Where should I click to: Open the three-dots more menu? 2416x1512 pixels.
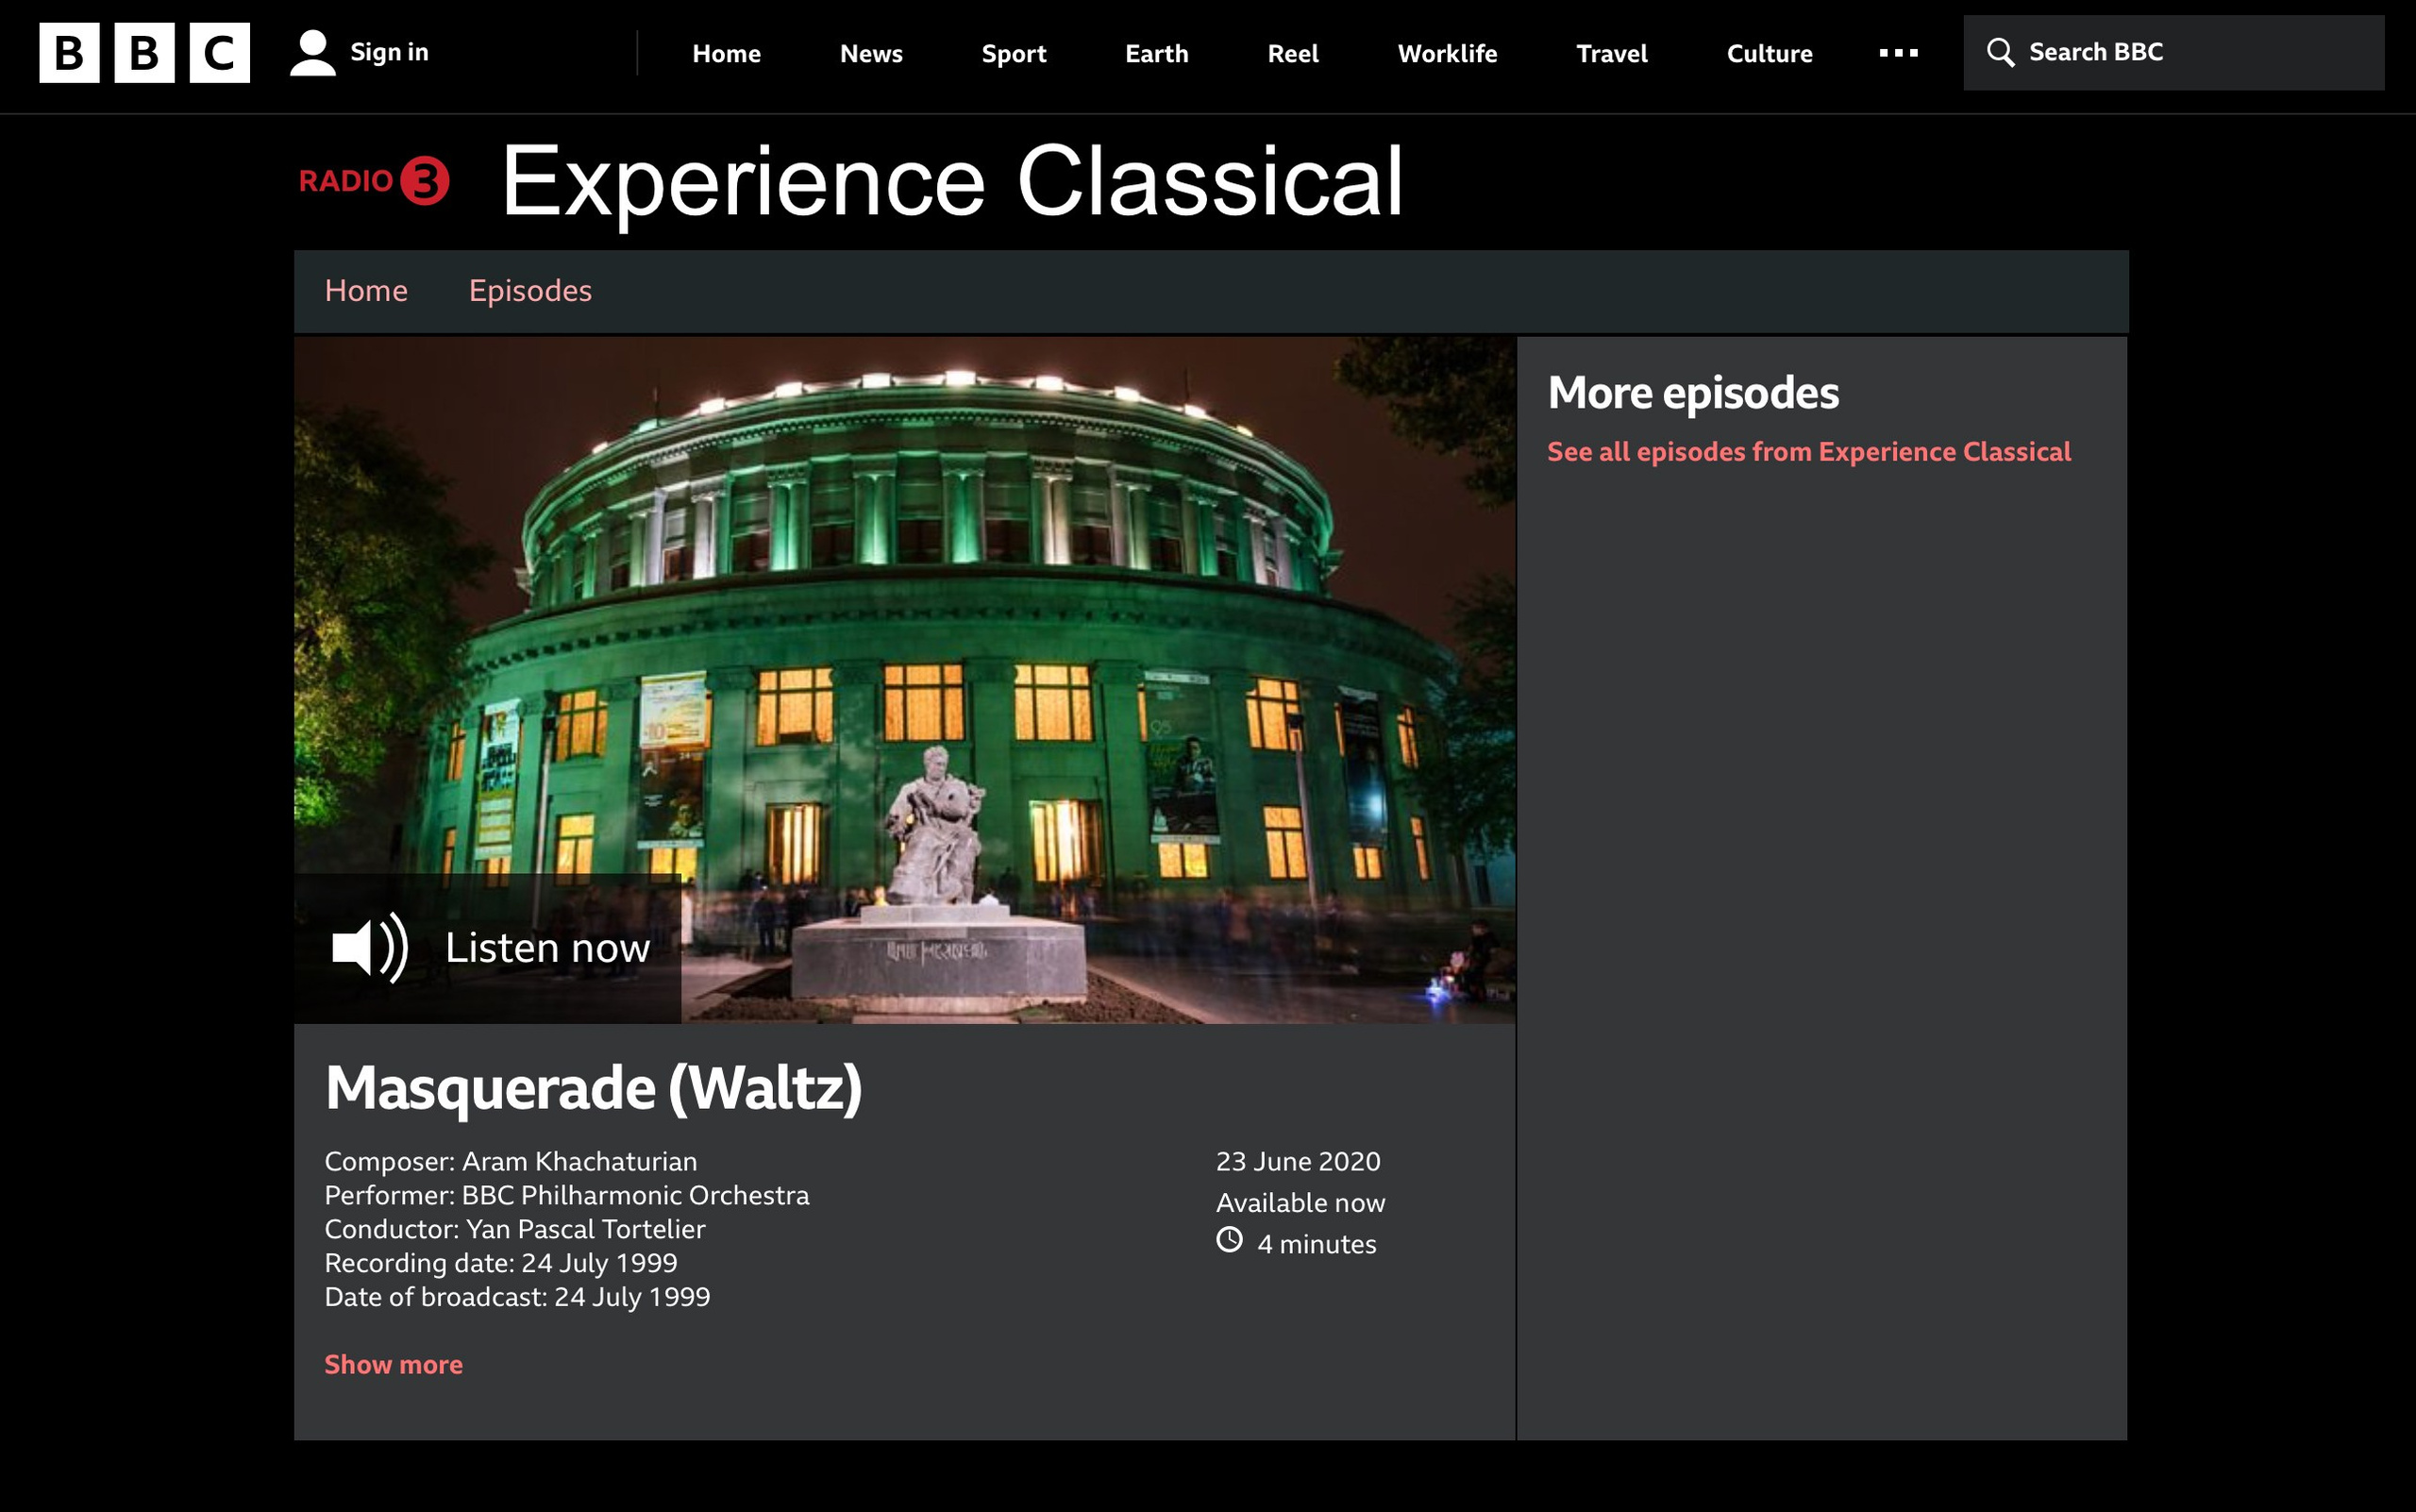tap(1898, 53)
